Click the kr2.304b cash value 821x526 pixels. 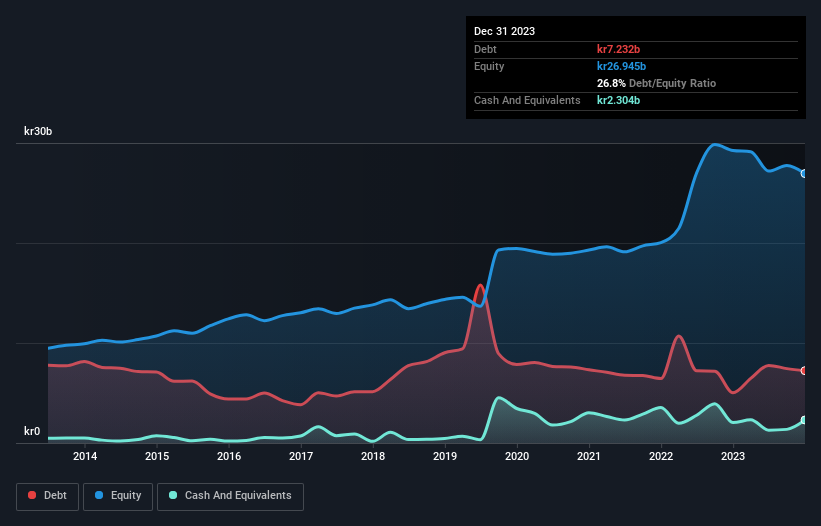[618, 100]
